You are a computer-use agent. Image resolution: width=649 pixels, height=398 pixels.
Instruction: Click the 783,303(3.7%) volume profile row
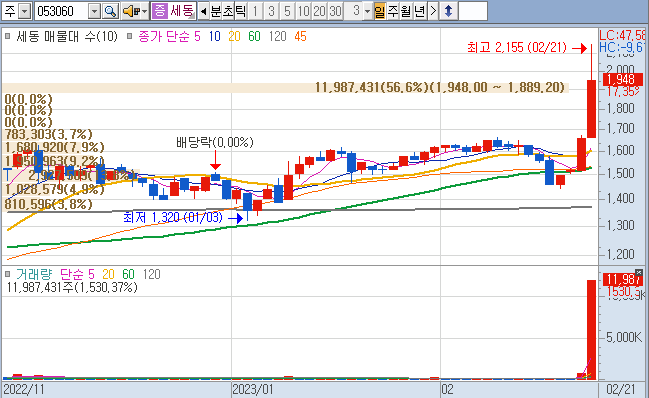click(48, 134)
